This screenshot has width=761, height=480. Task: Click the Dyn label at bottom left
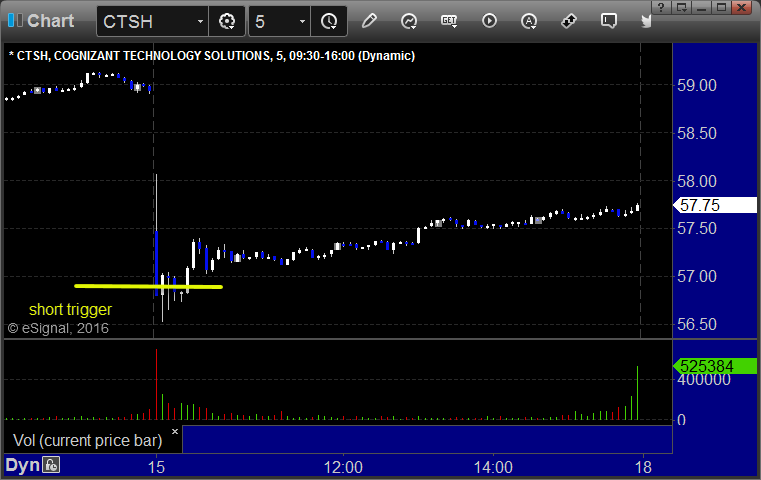22,465
